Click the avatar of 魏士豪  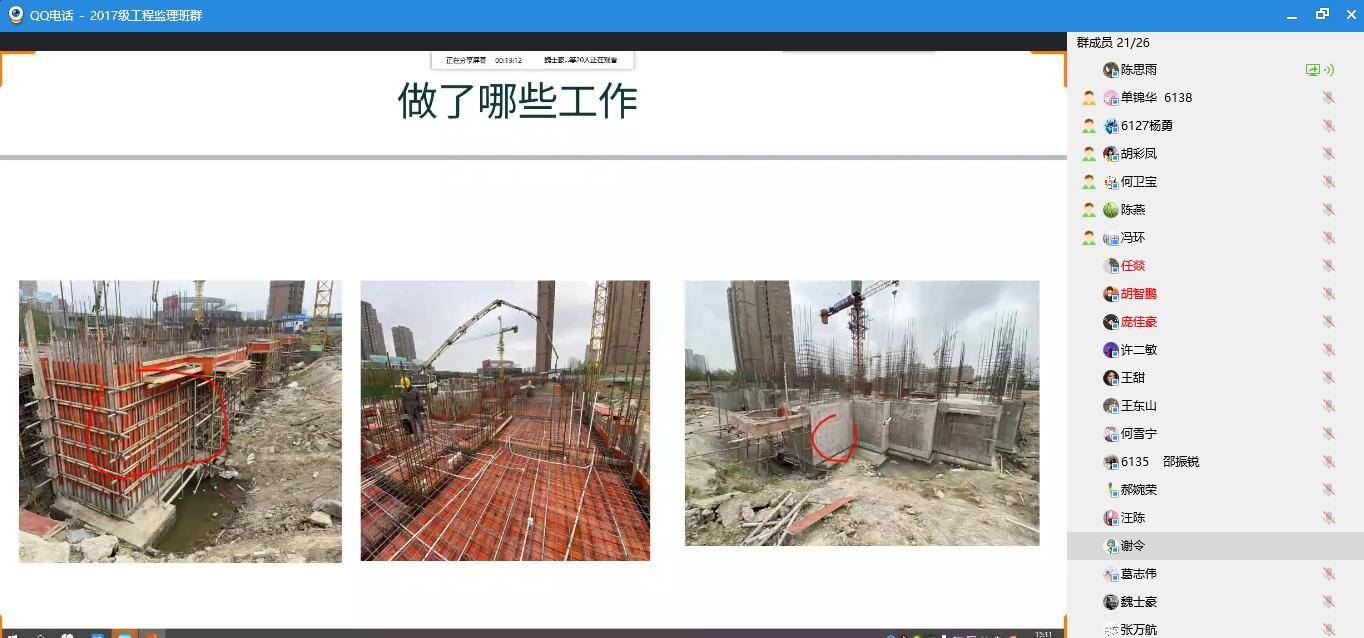1110,602
